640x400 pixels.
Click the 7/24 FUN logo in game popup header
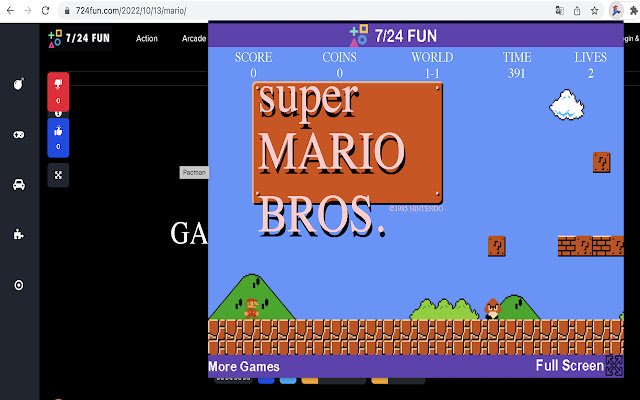(393, 36)
